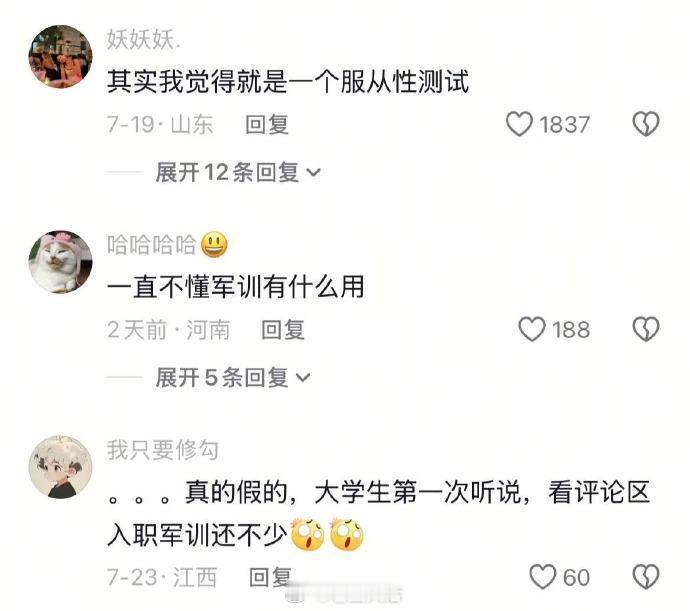Open 我只要修勾 cartoon avatar
The height and width of the screenshot is (611, 690).
(61, 467)
